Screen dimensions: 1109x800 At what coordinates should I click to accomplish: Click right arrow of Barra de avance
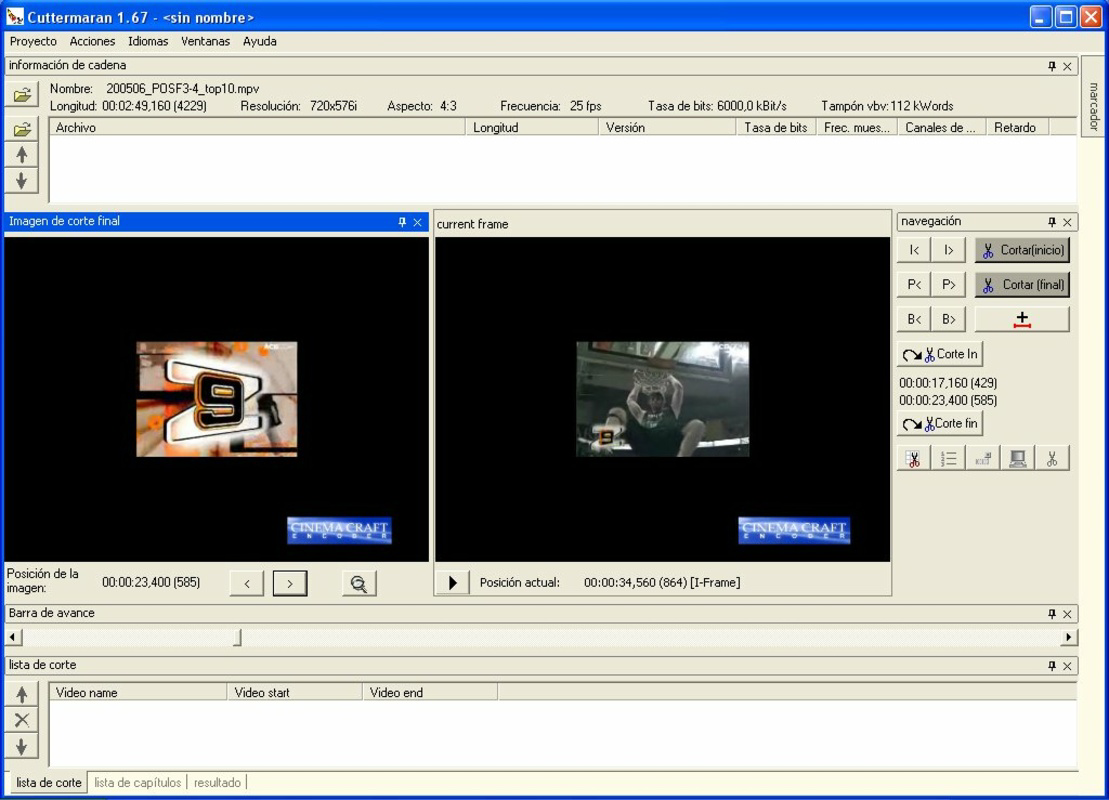pyautogui.click(x=1069, y=637)
